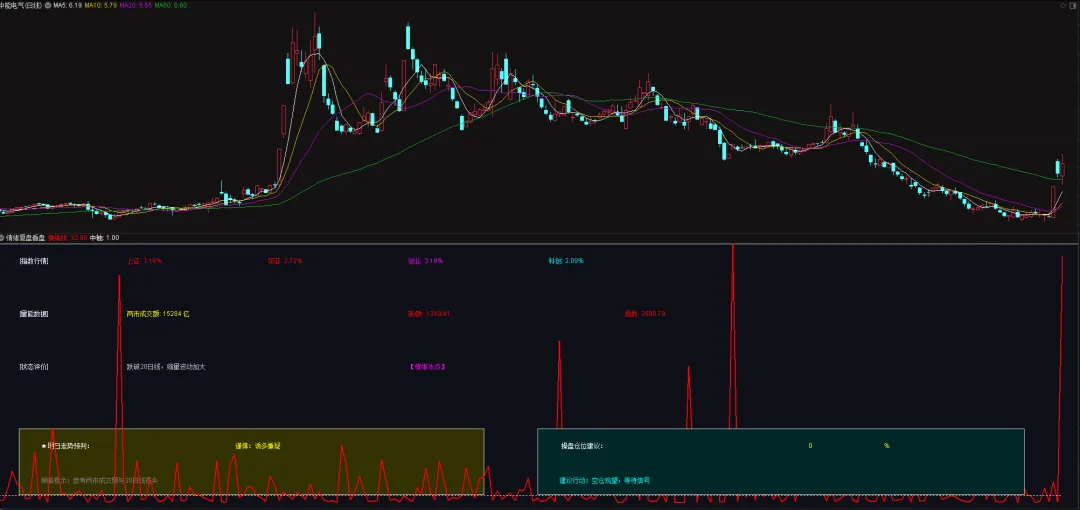Click the 状态评价 row heading
Viewport: 1080px width, 510px height.
pos(34,367)
